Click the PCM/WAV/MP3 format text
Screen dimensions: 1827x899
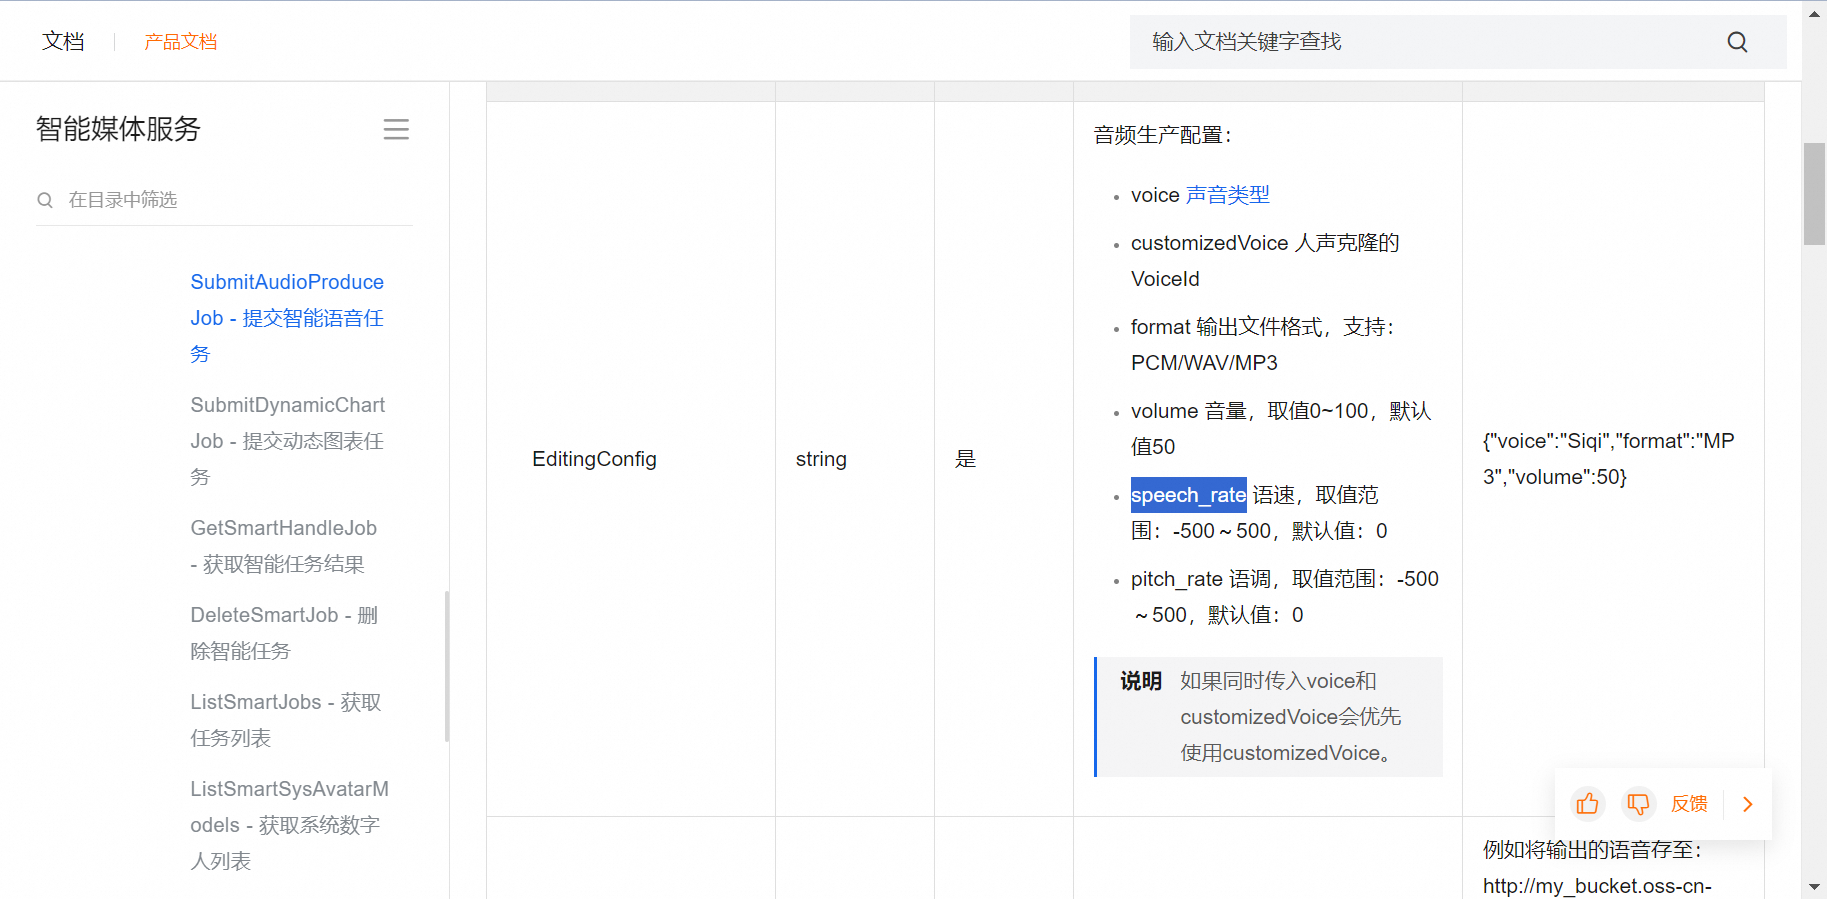point(1204,363)
